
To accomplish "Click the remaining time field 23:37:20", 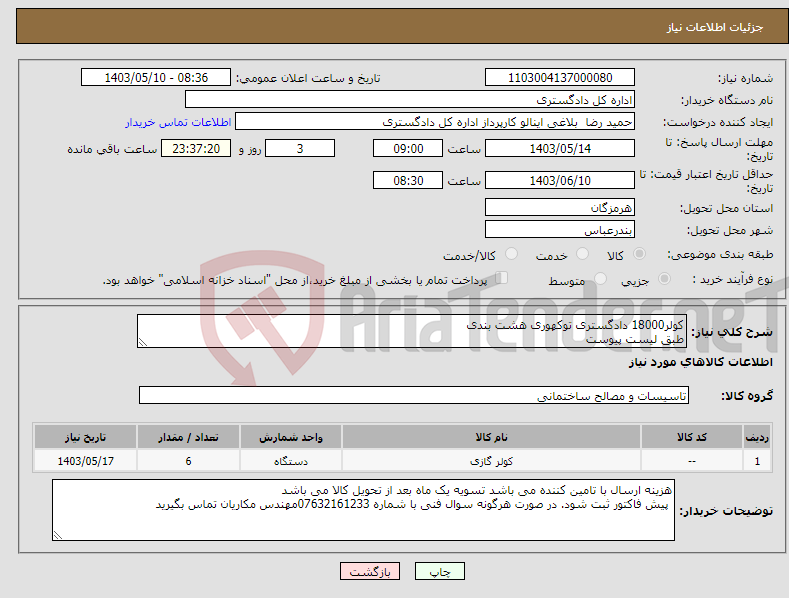I will click(196, 148).
